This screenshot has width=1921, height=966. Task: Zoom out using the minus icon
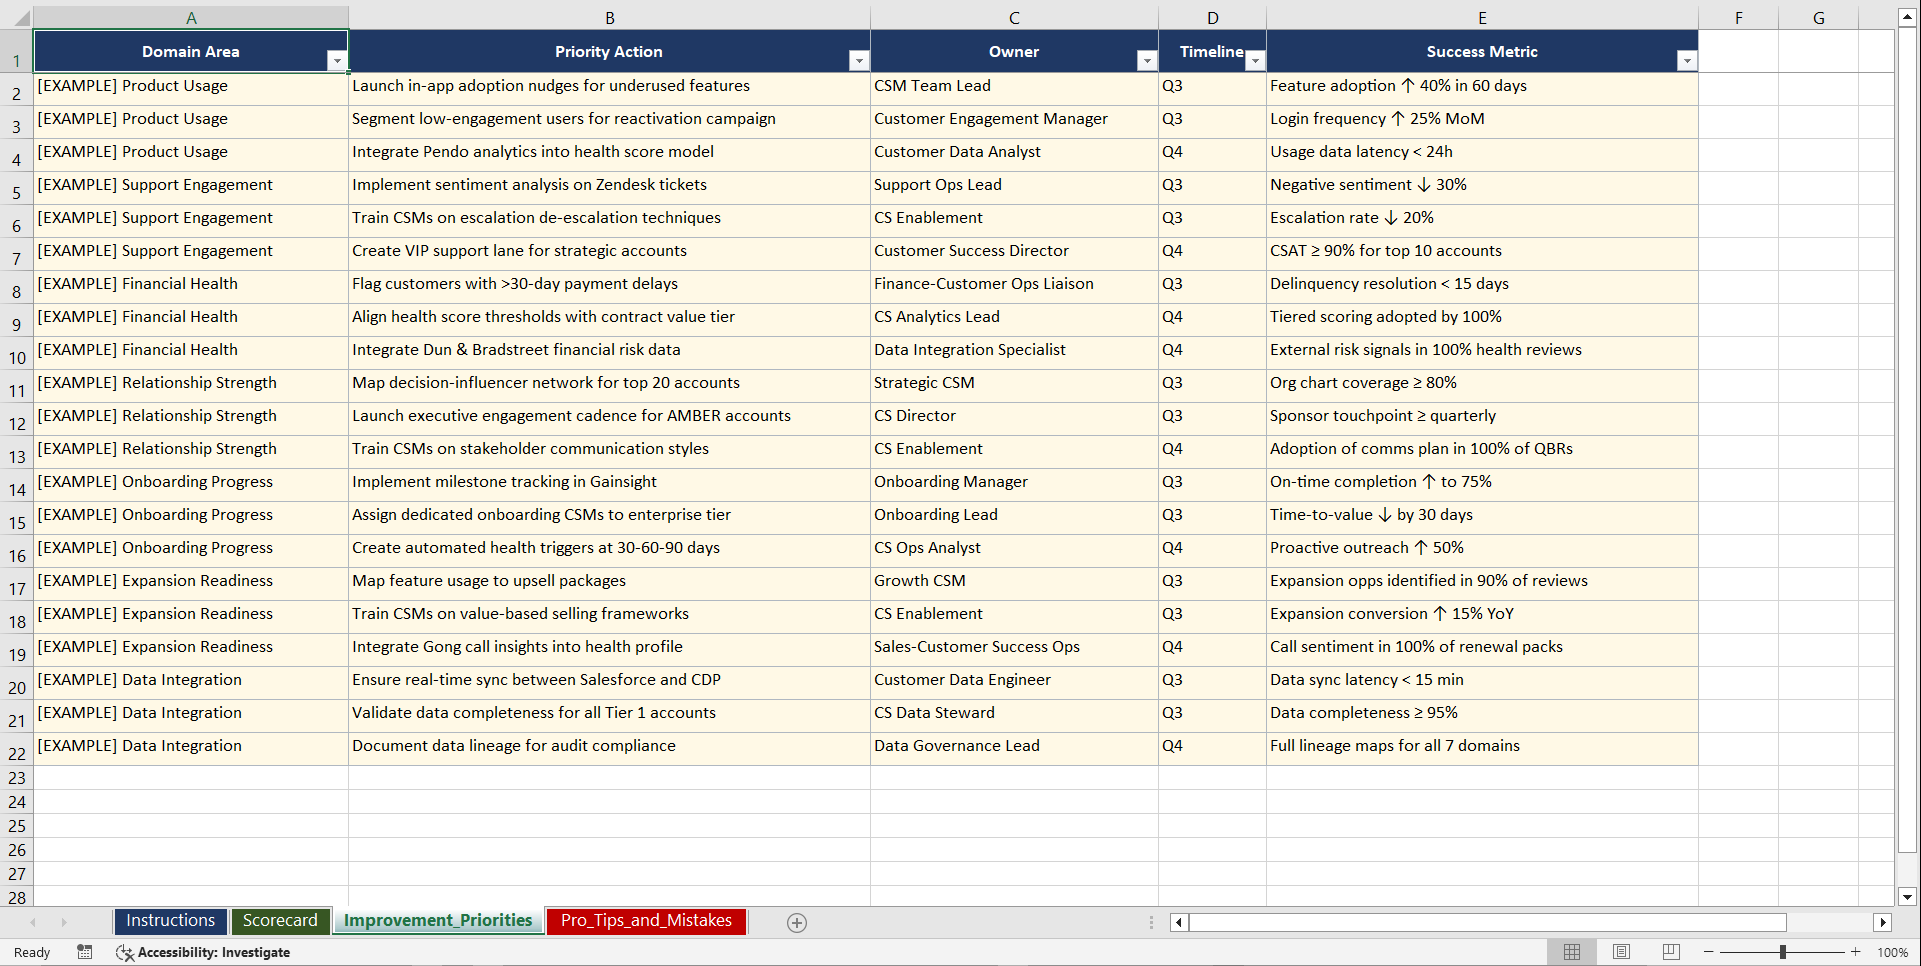point(1709,952)
